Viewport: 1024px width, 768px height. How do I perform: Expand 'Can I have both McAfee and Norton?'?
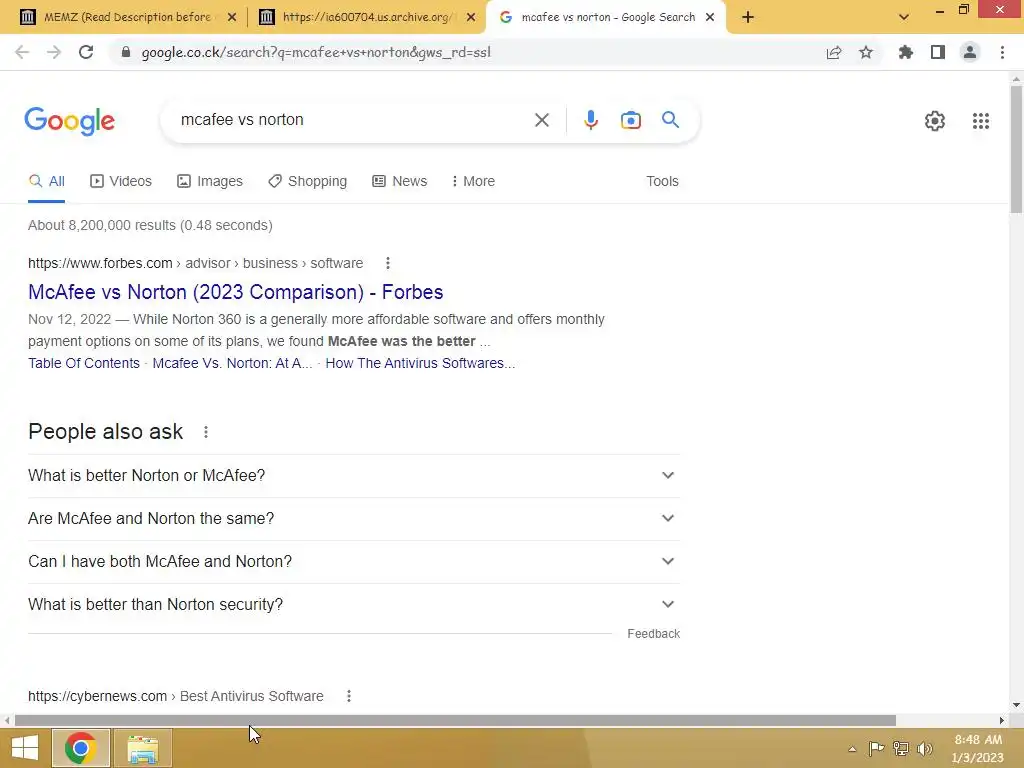pos(354,562)
